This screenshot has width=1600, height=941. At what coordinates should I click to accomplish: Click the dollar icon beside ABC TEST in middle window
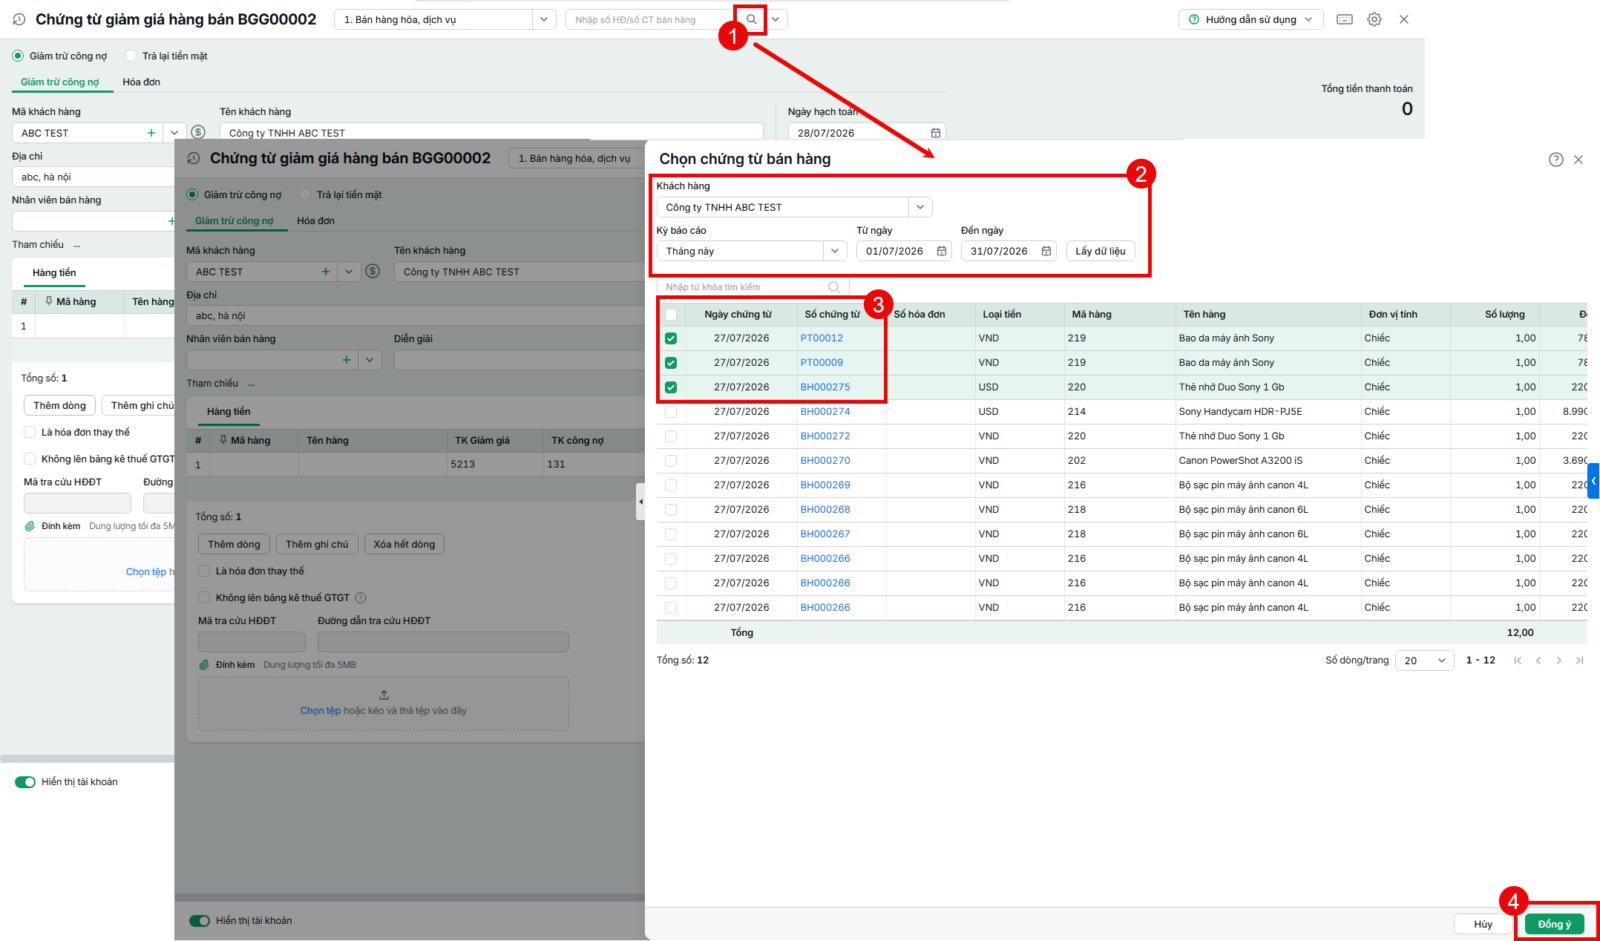(373, 271)
